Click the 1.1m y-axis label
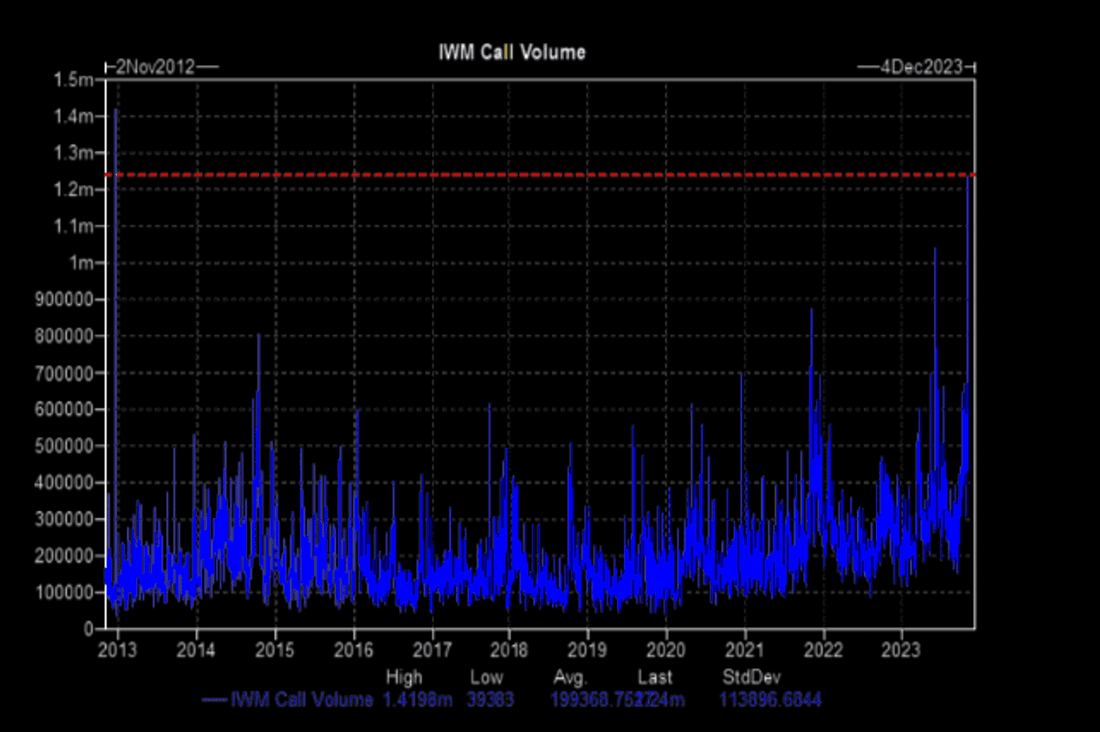This screenshot has width=1100, height=732. (73, 226)
